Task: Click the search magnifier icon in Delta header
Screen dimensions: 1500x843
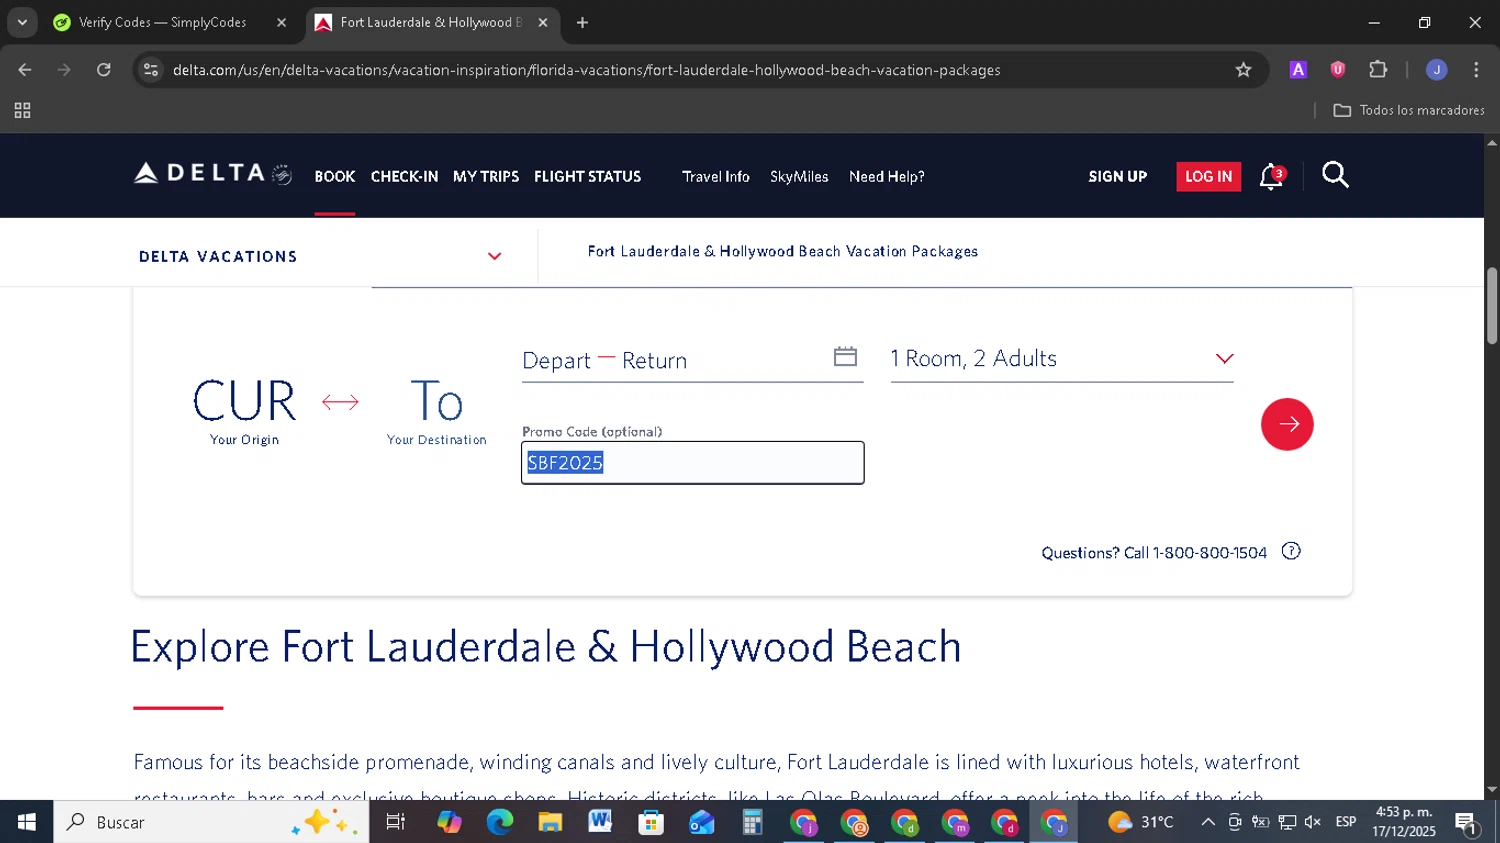Action: (x=1335, y=176)
